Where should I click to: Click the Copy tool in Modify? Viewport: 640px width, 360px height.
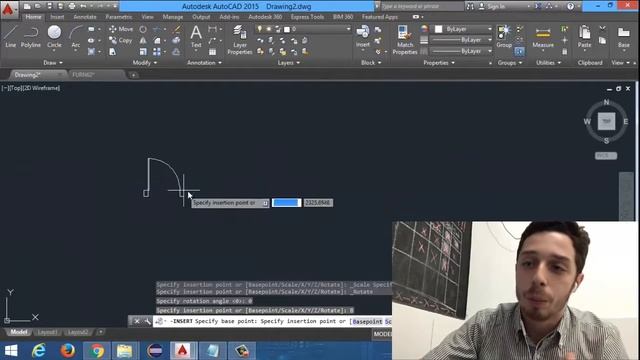pyautogui.click(x=120, y=40)
